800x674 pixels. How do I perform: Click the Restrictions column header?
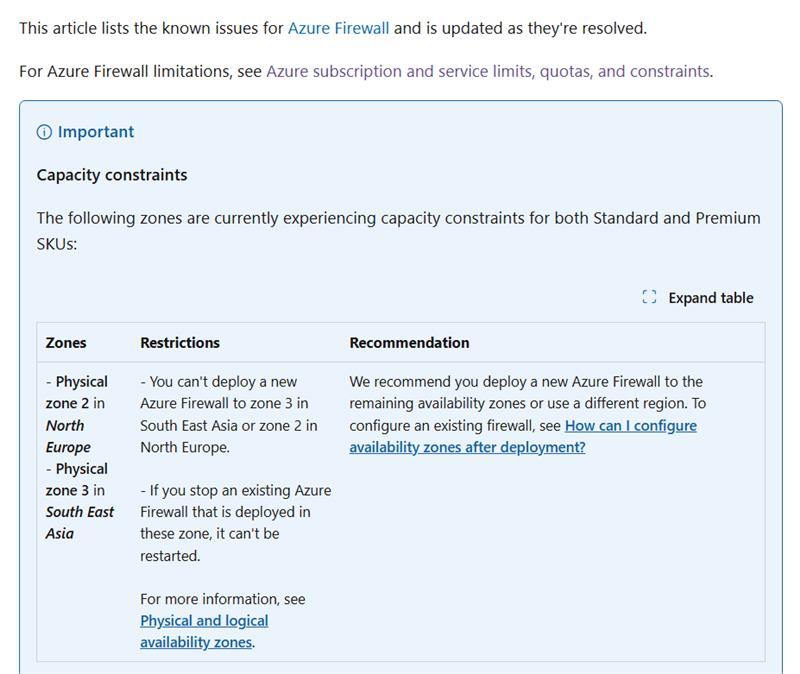click(180, 343)
